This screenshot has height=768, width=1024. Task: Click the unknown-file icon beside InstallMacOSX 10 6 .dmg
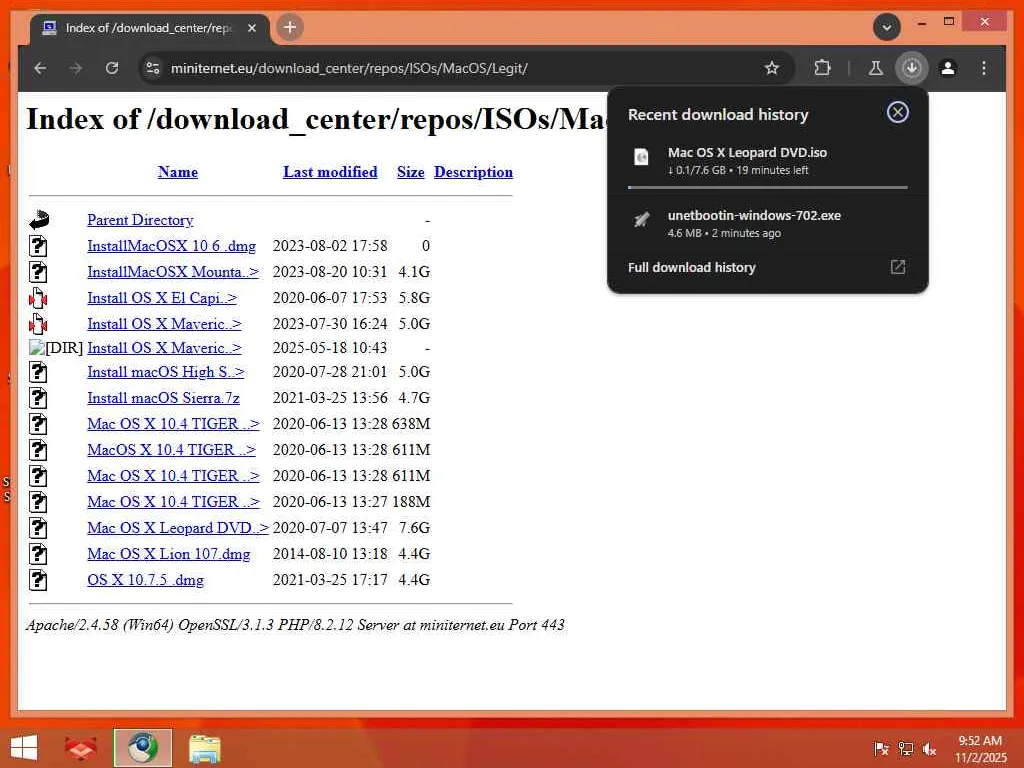point(39,246)
